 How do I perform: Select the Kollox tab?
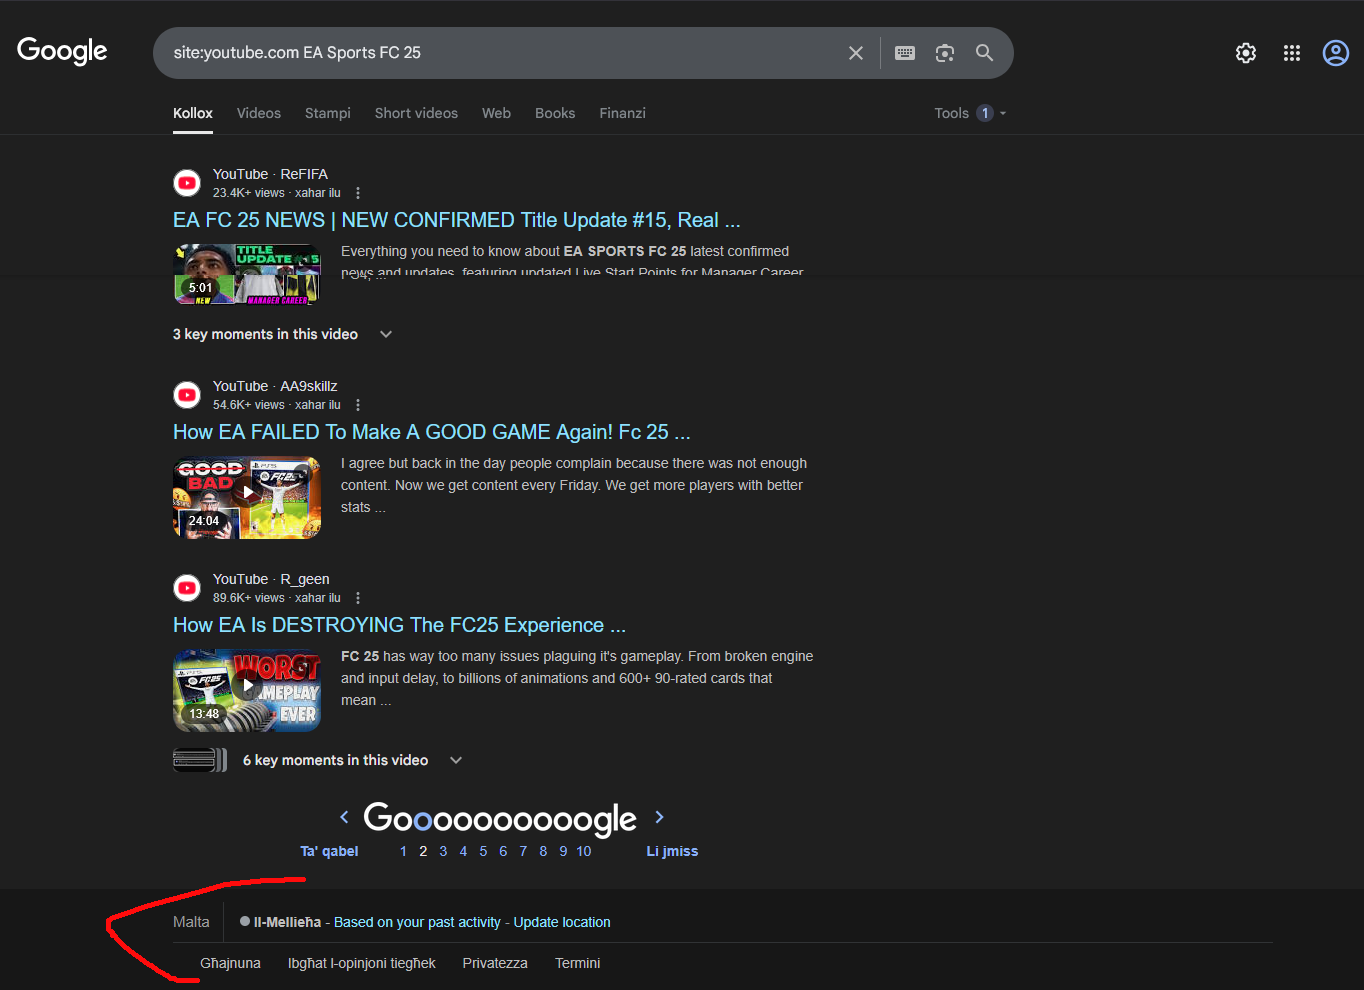[193, 113]
